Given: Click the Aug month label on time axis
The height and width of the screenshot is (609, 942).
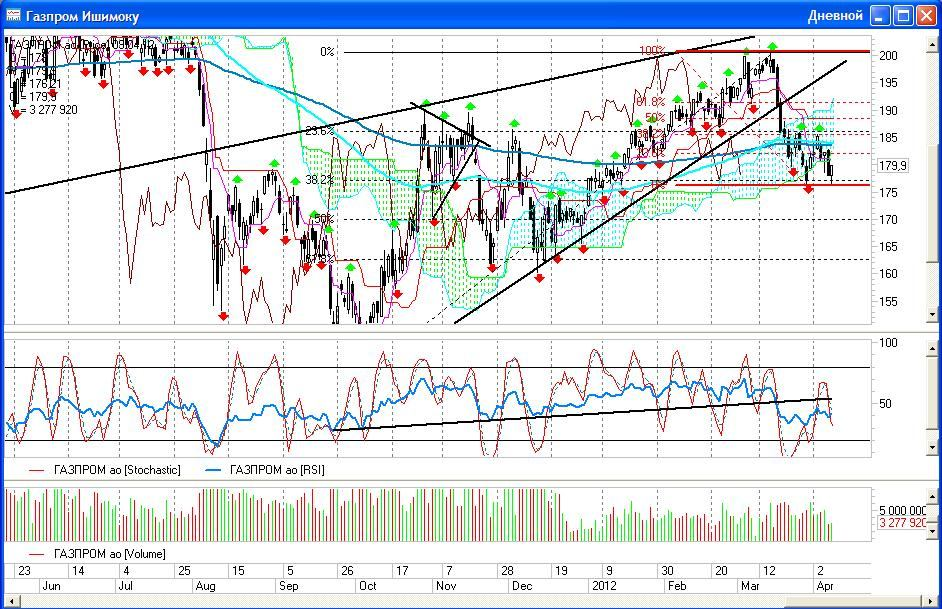Looking at the screenshot, I should (205, 586).
